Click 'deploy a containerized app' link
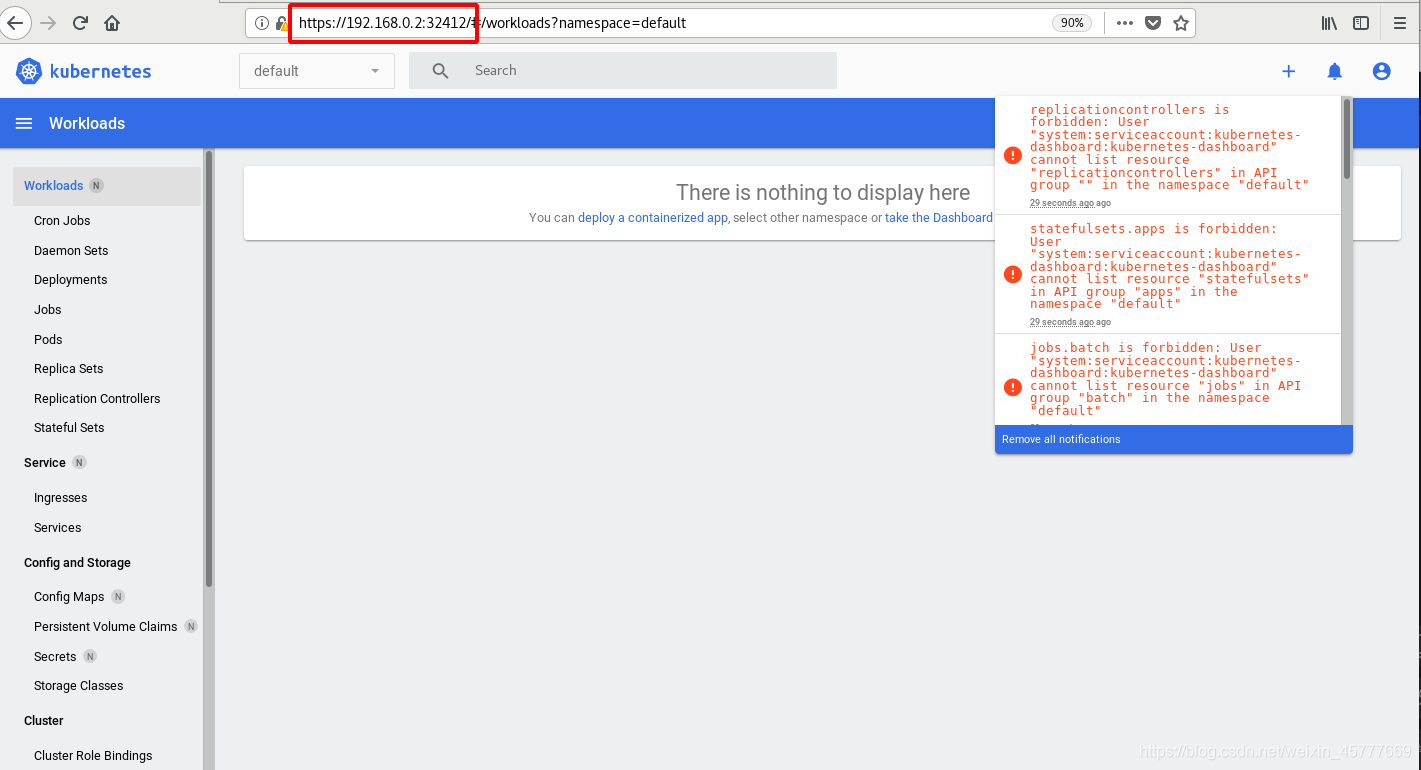The image size is (1421, 770). click(x=653, y=218)
